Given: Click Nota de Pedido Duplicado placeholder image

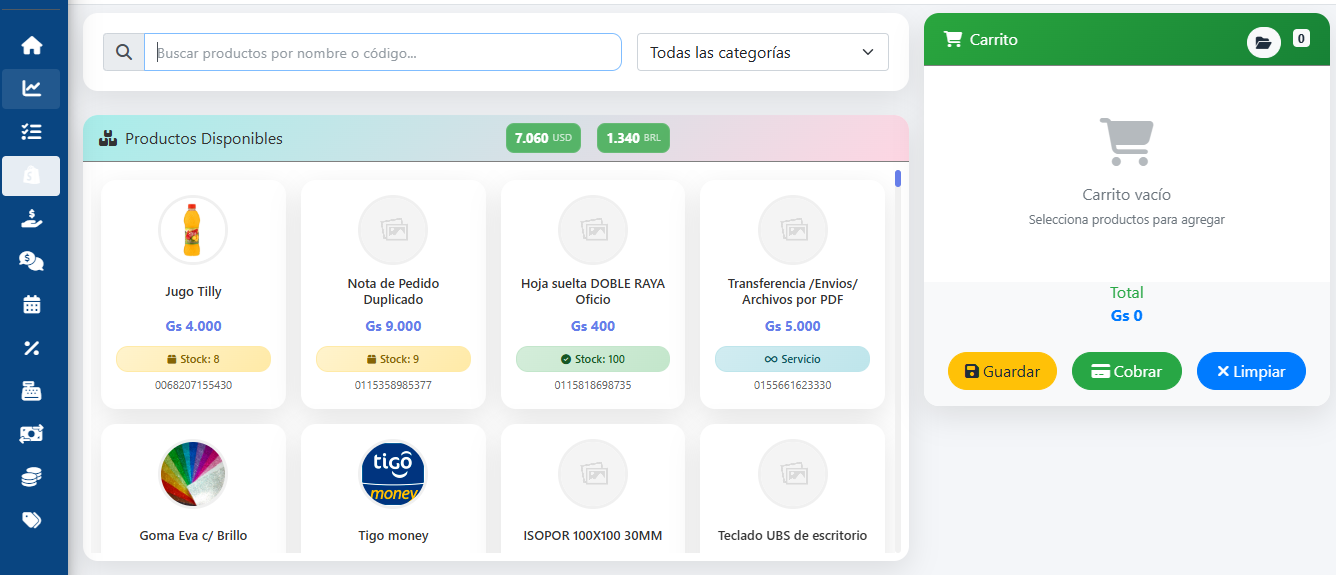Looking at the screenshot, I should pos(393,230).
